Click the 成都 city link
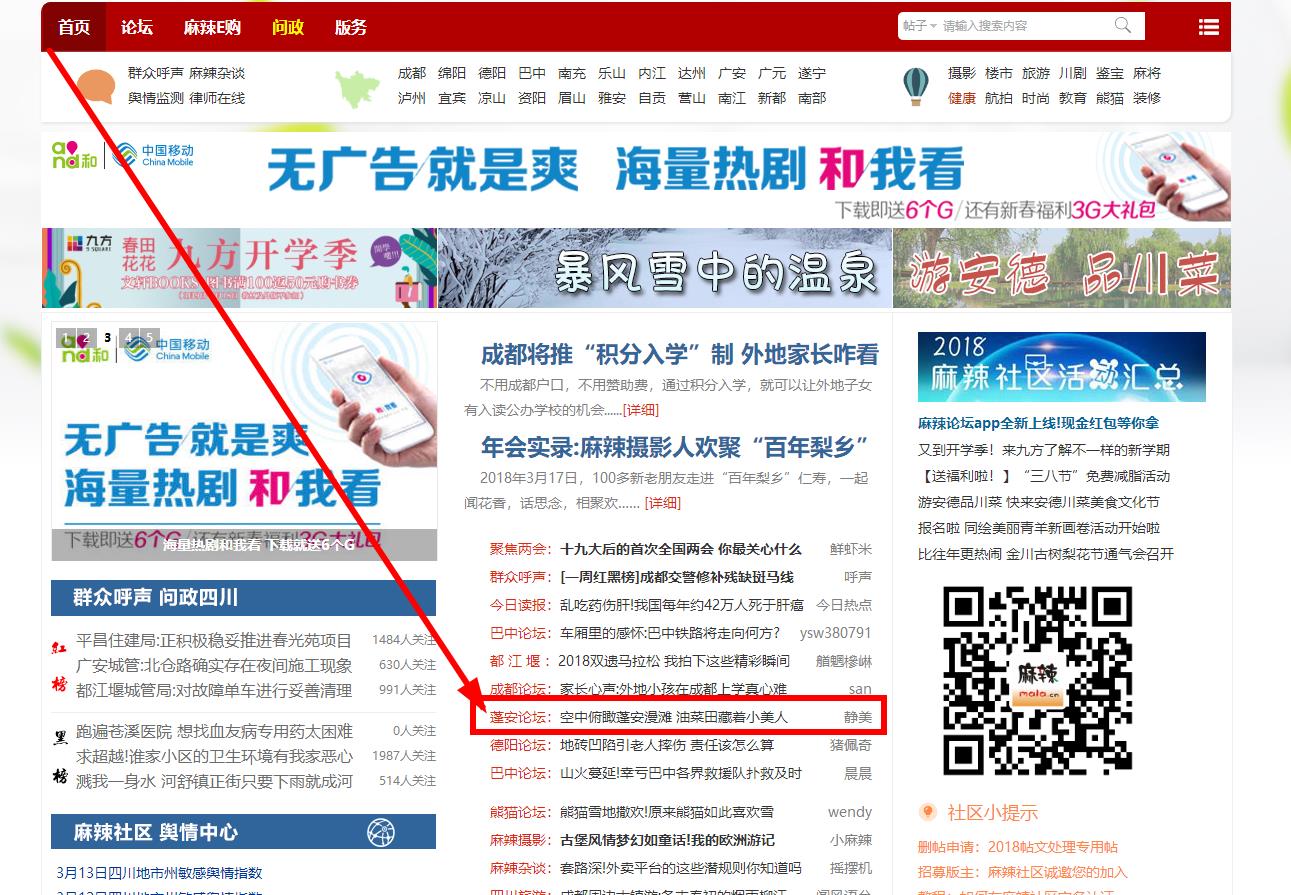 coord(411,73)
